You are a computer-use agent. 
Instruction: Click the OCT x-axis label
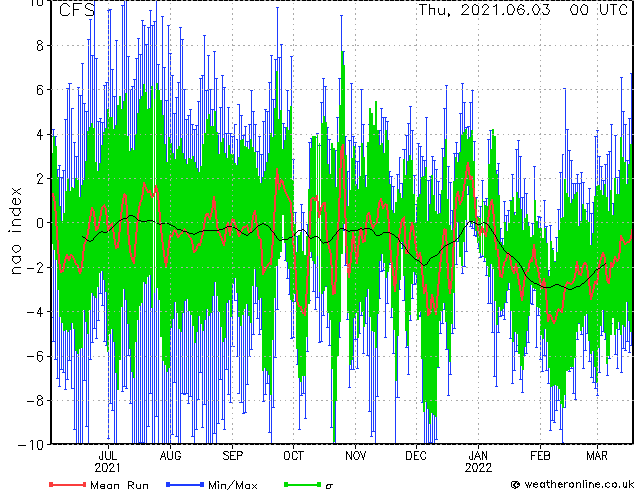(293, 456)
